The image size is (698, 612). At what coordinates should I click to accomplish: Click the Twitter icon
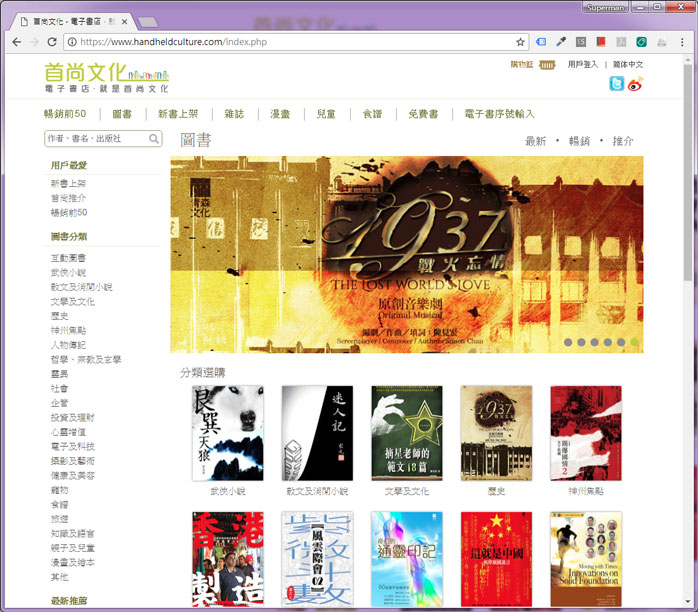point(617,83)
